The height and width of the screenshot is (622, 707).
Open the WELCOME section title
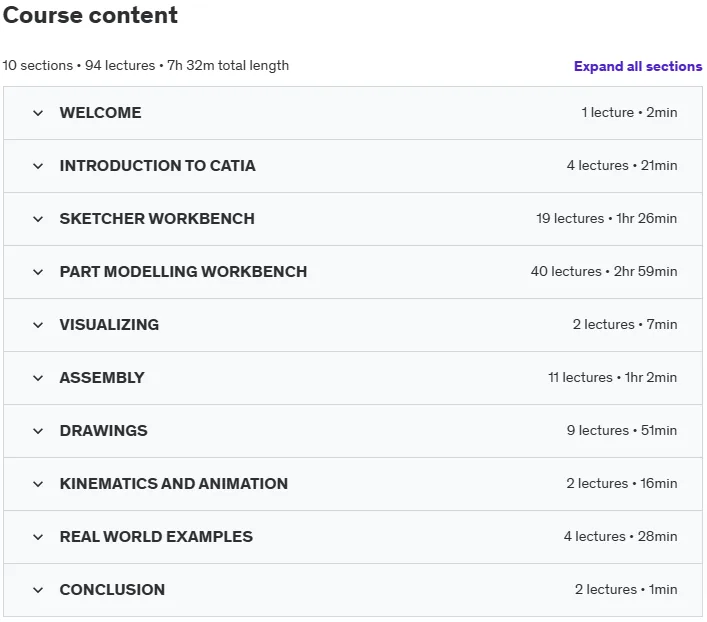click(x=101, y=113)
